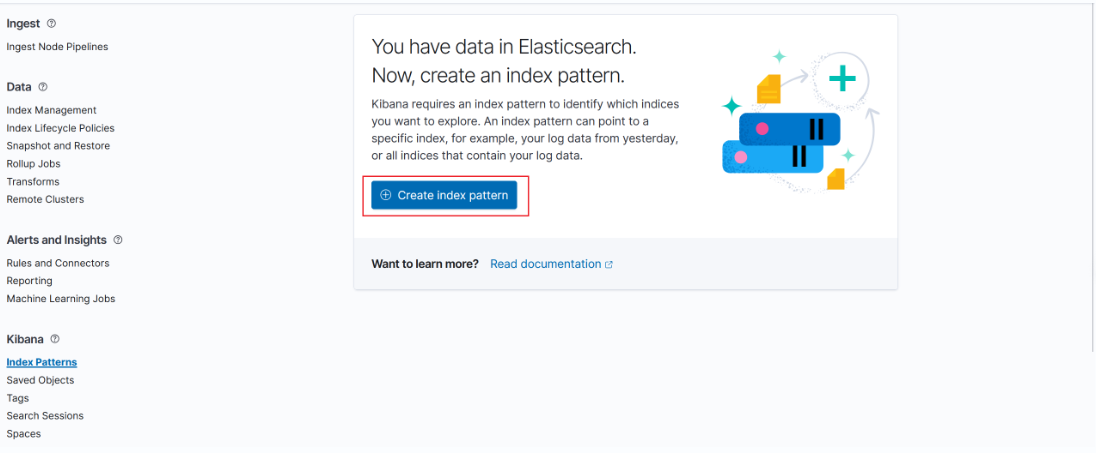Go to Index Management
This screenshot has width=1096, height=453.
tap(51, 110)
